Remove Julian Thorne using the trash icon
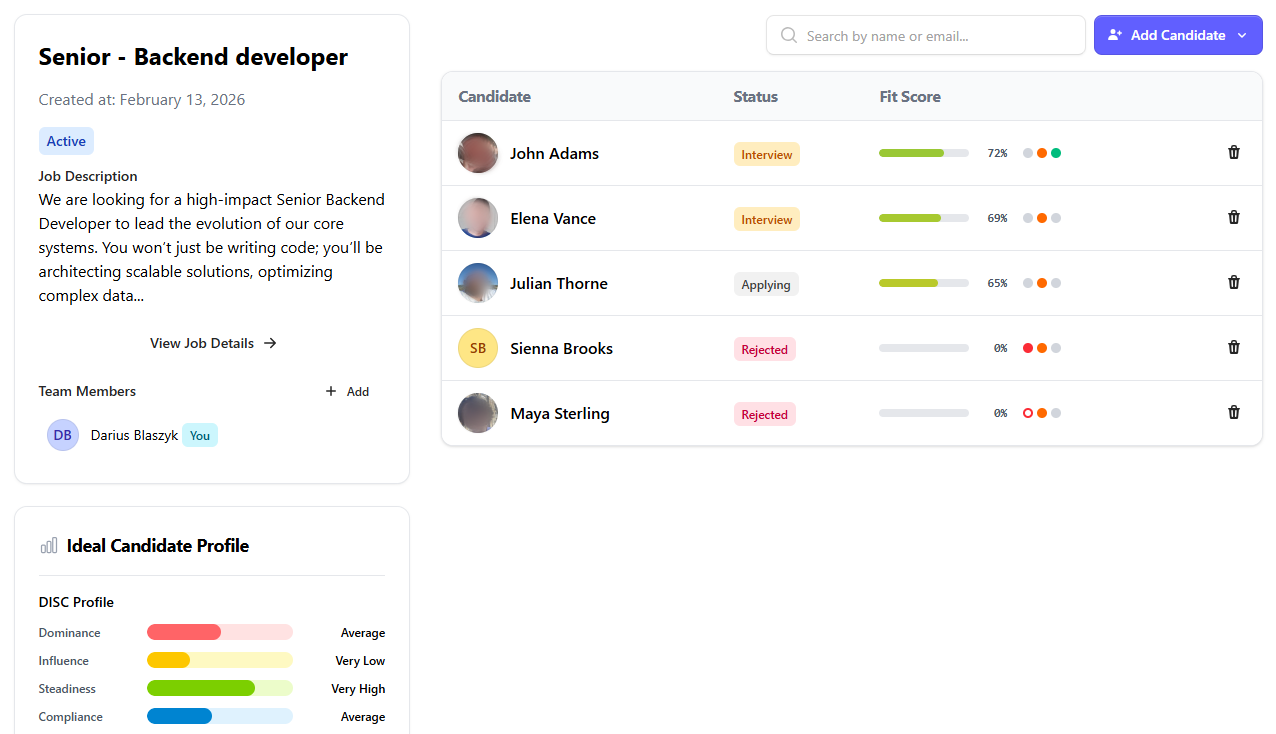Image resolution: width=1276 pixels, height=734 pixels. coord(1234,282)
